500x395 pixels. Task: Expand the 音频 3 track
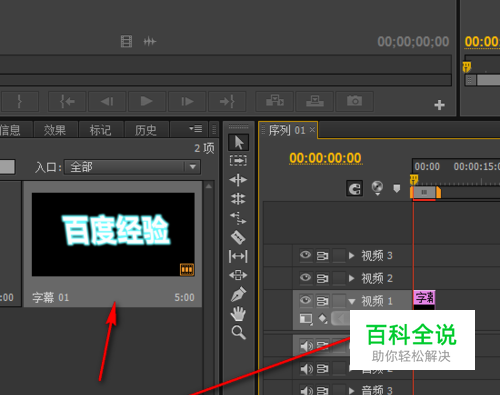click(351, 390)
